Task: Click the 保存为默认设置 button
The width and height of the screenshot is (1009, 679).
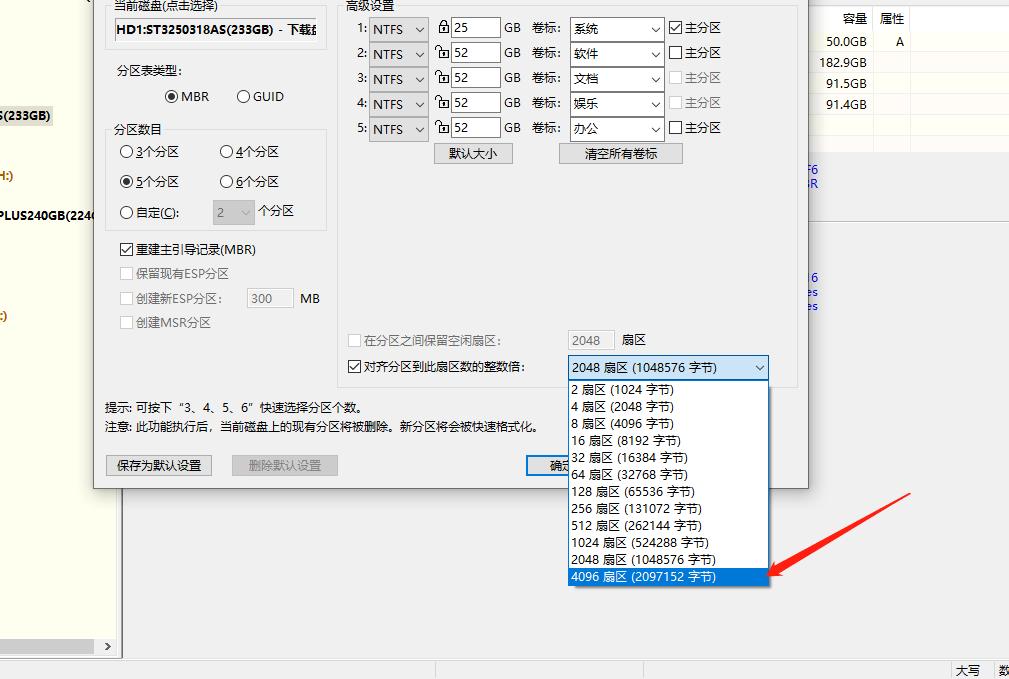Action: click(158, 465)
